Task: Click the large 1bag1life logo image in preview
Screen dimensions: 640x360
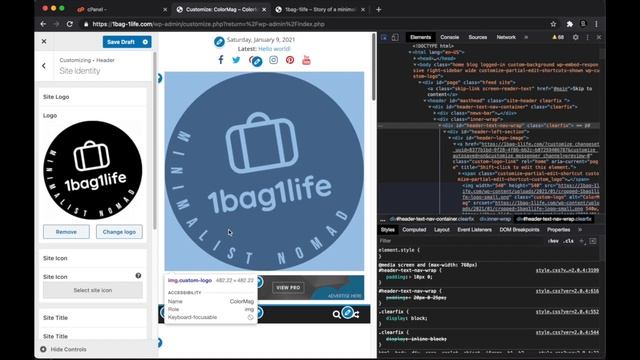Action: 264,171
